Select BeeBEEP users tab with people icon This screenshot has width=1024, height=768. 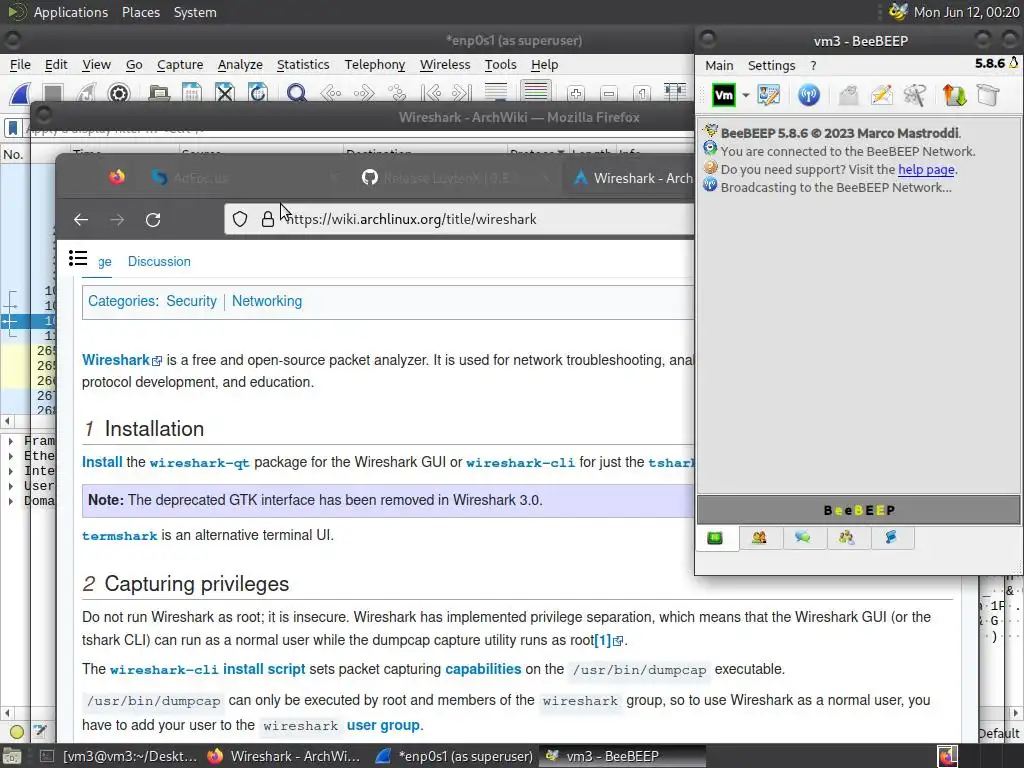(x=759, y=538)
